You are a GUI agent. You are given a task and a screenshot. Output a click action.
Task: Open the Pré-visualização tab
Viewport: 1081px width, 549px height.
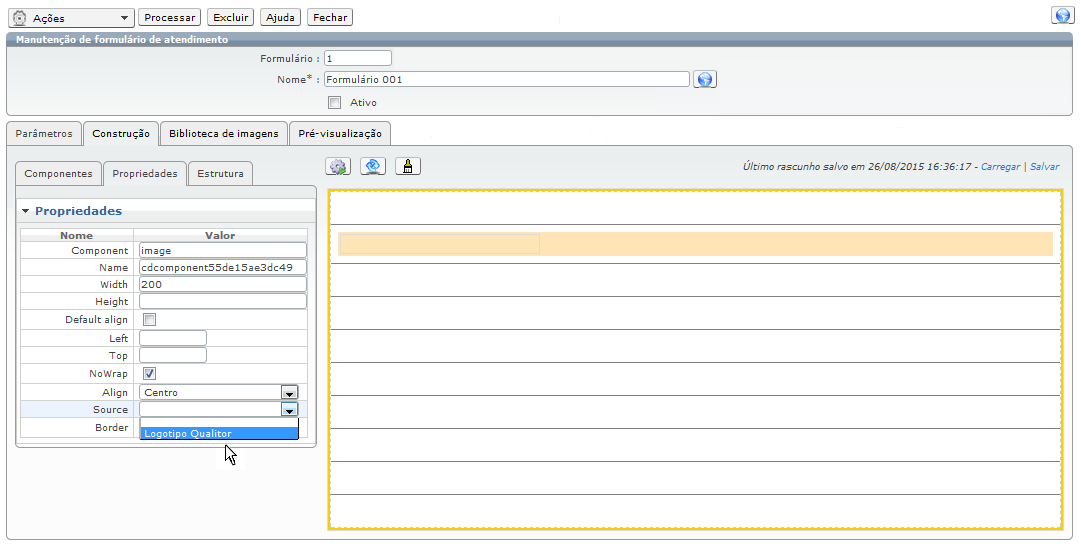click(x=340, y=134)
